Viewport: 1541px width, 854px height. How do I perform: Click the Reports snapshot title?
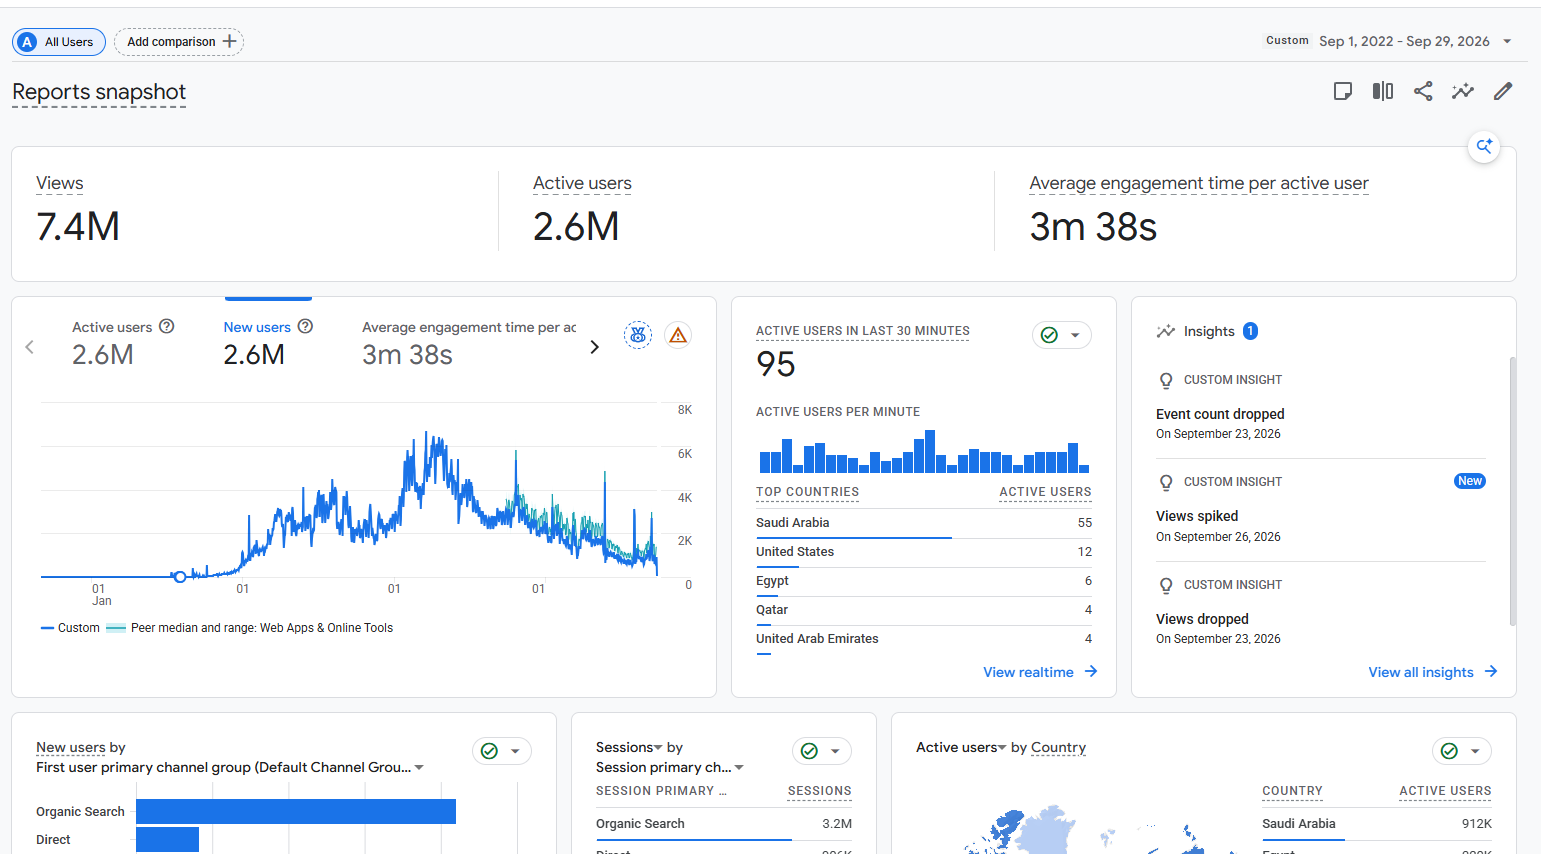pyautogui.click(x=99, y=92)
